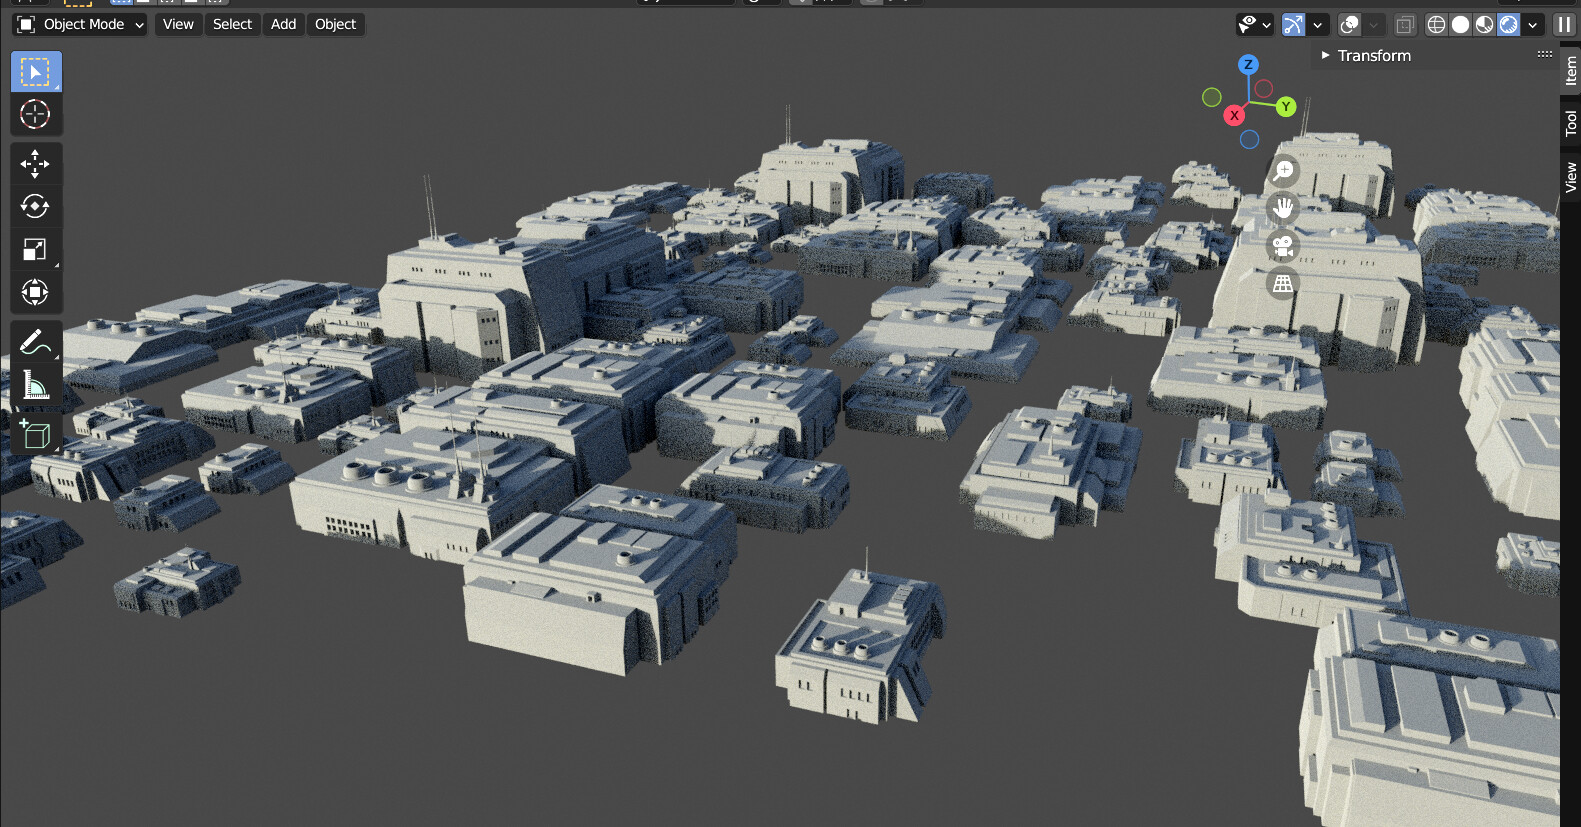Click the blue Z axis gizmo ball
Screen dimensions: 1581x827
click(1247, 65)
